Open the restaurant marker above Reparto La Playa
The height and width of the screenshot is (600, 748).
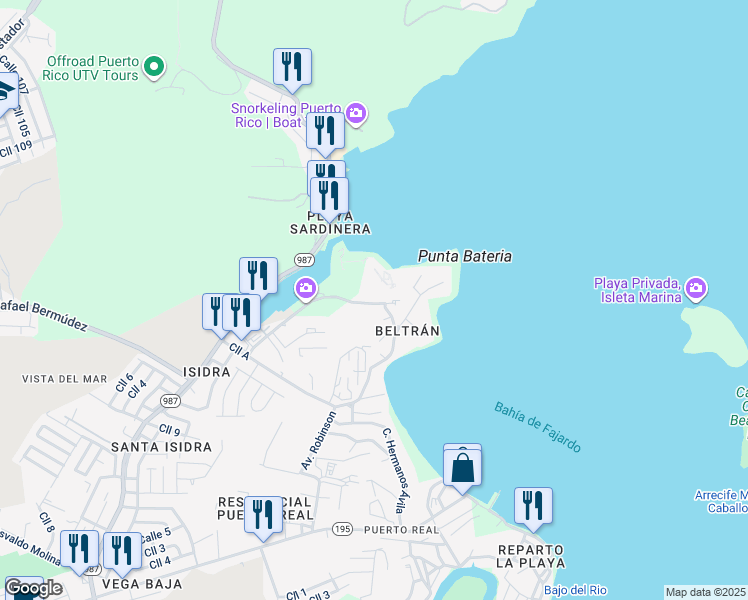click(x=533, y=506)
